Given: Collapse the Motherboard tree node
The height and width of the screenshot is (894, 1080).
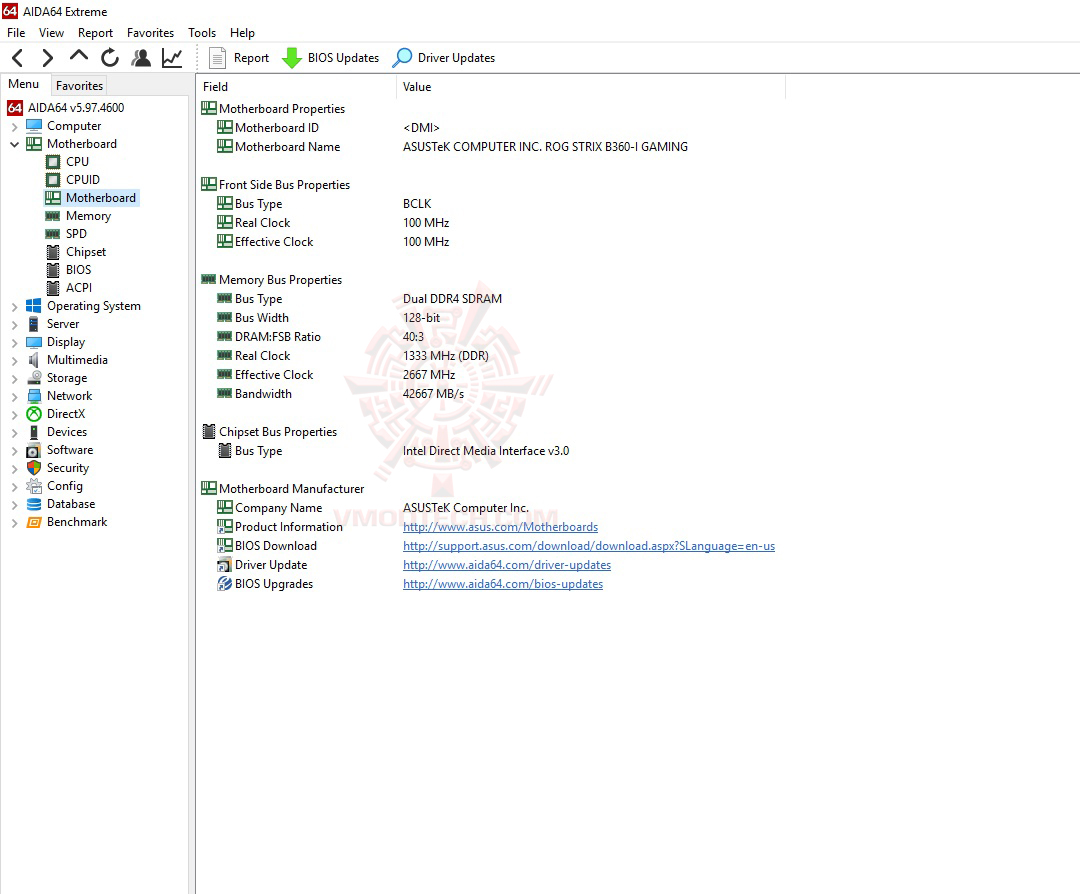Looking at the screenshot, I should (14, 145).
